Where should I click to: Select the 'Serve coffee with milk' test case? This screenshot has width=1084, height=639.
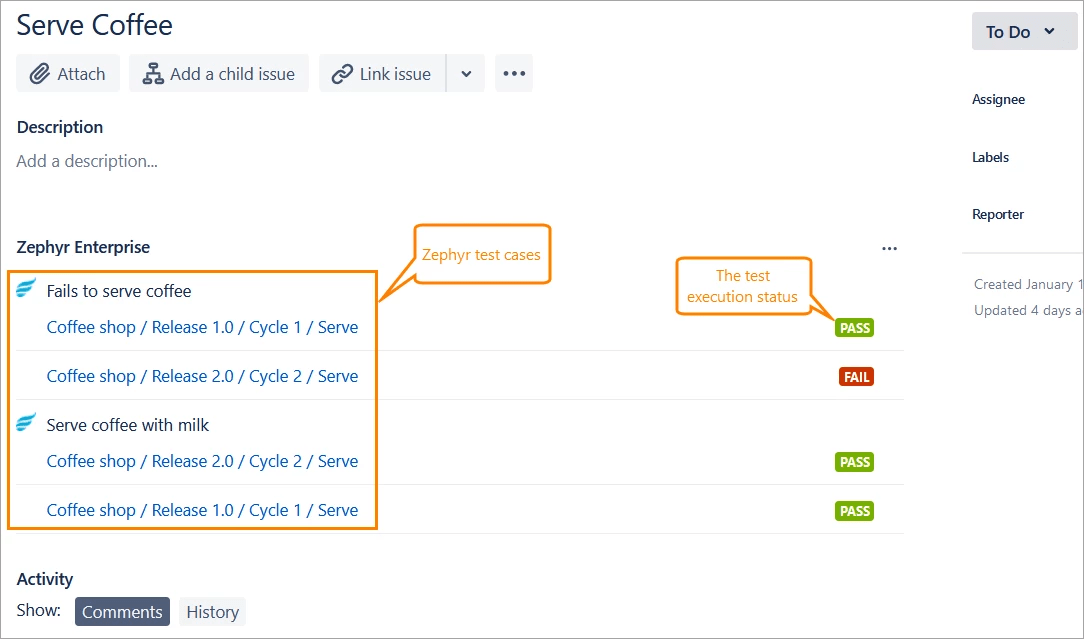[128, 425]
